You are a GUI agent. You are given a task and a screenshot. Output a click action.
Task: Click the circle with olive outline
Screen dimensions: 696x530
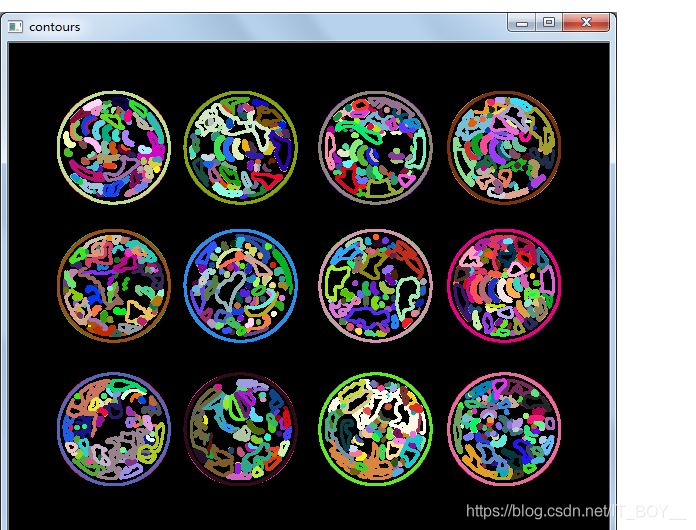click(x=241, y=147)
